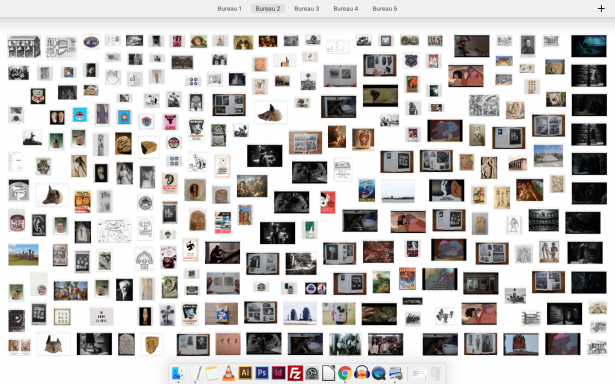Image resolution: width=615 pixels, height=384 pixels.
Task: Open the Trash in the dock
Action: point(436,373)
